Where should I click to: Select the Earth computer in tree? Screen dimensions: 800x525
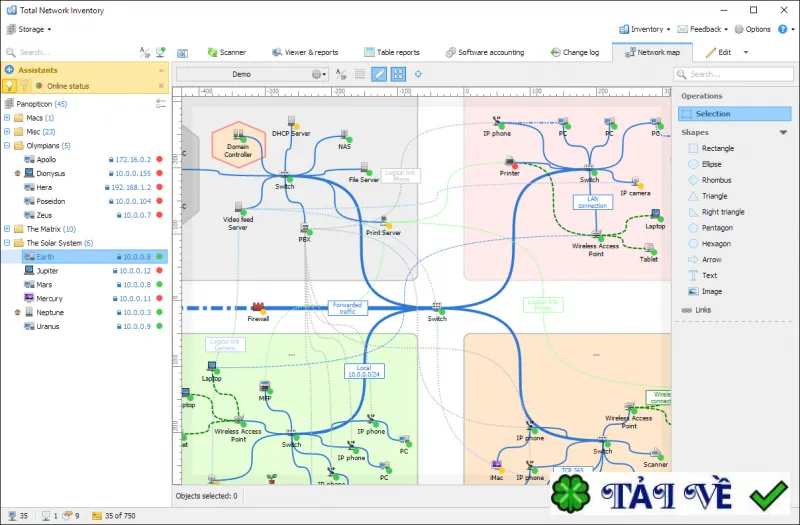85,257
